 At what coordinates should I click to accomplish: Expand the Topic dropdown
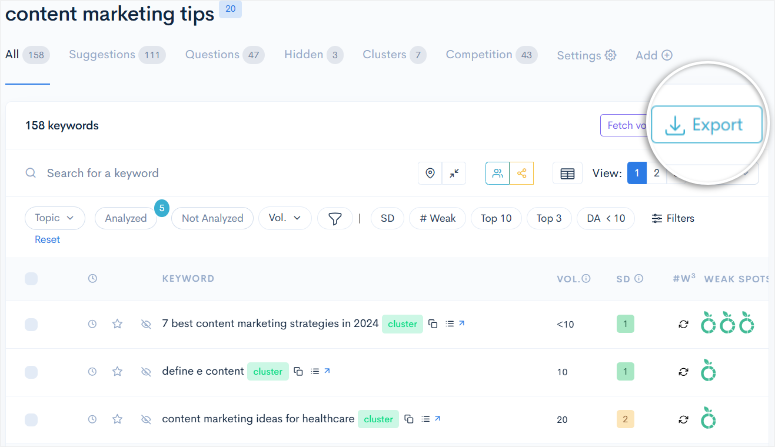54,218
